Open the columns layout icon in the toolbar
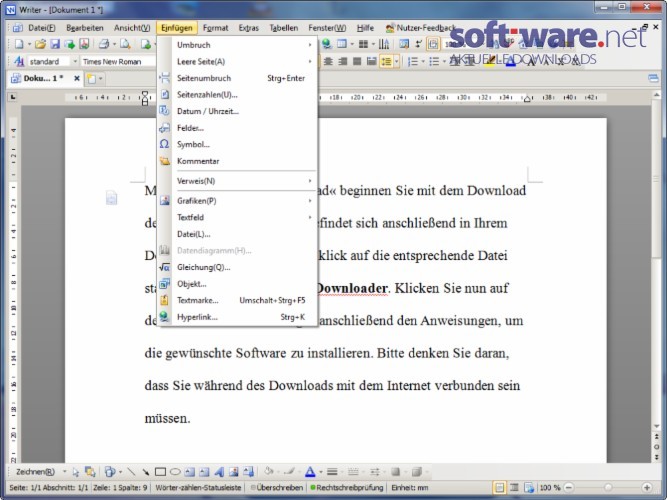 click(x=363, y=44)
